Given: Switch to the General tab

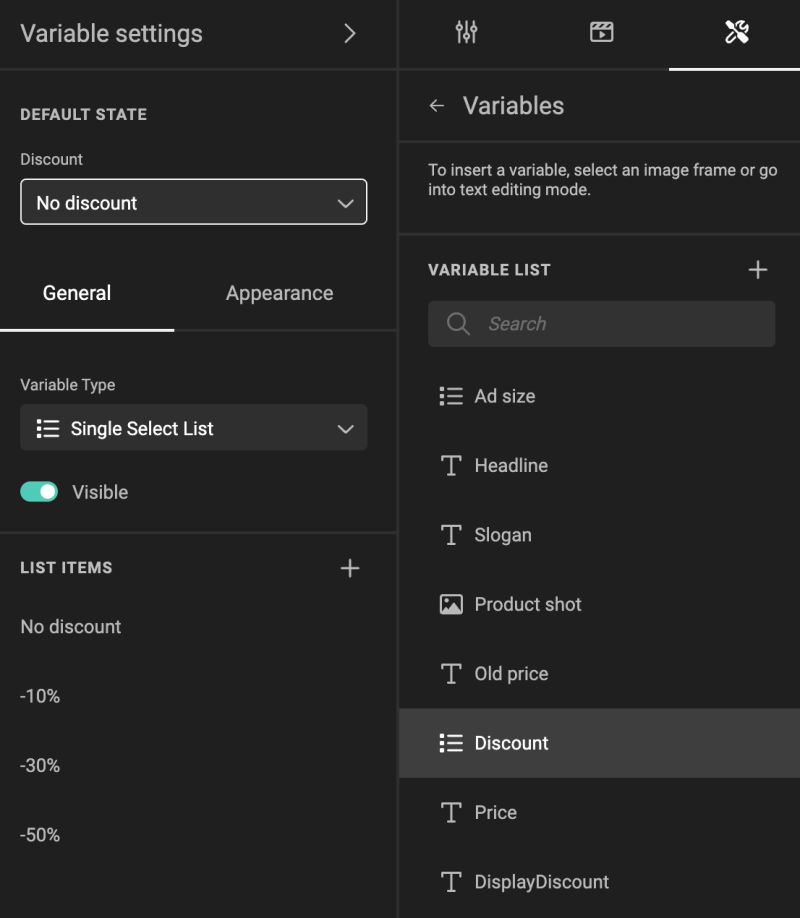Looking at the screenshot, I should pyautogui.click(x=77, y=293).
